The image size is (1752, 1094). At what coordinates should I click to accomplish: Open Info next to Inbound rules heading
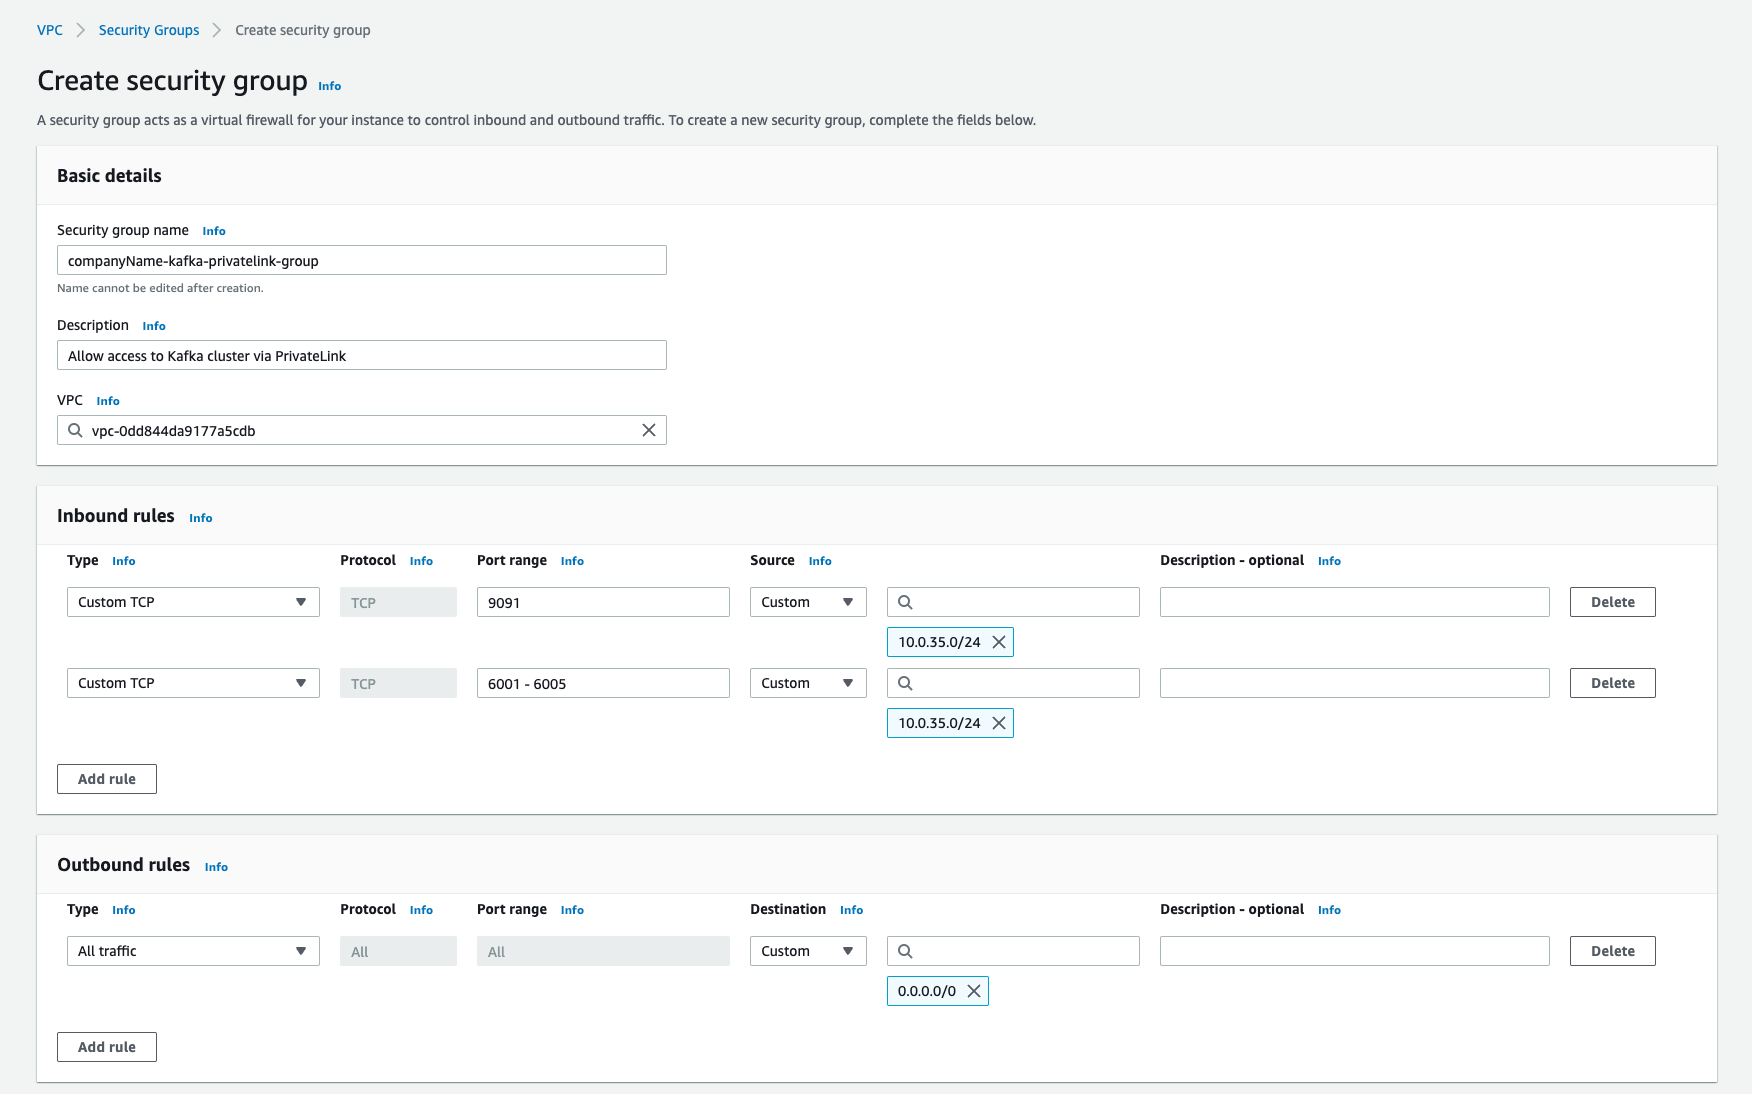(200, 517)
